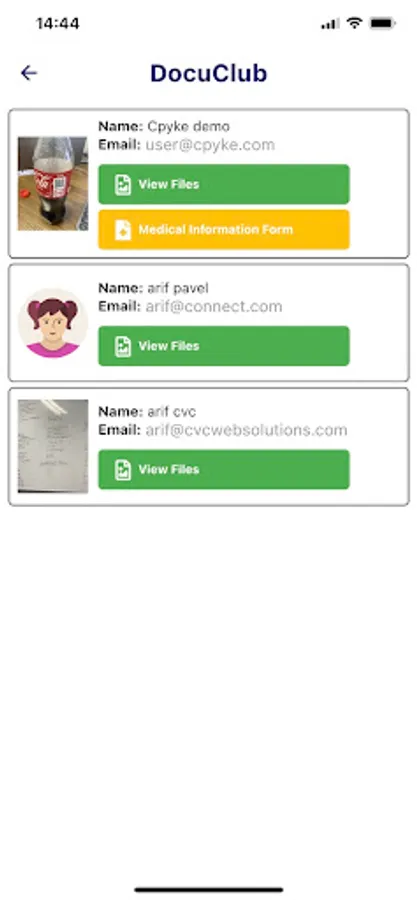Open View Files for Cpyke demo

coord(224,184)
